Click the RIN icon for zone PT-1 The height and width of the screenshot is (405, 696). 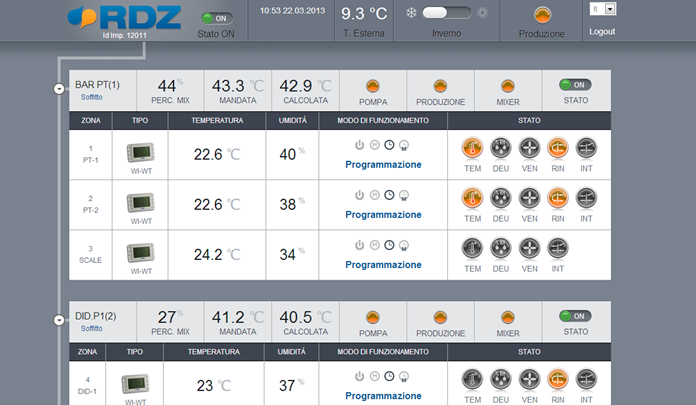point(558,148)
